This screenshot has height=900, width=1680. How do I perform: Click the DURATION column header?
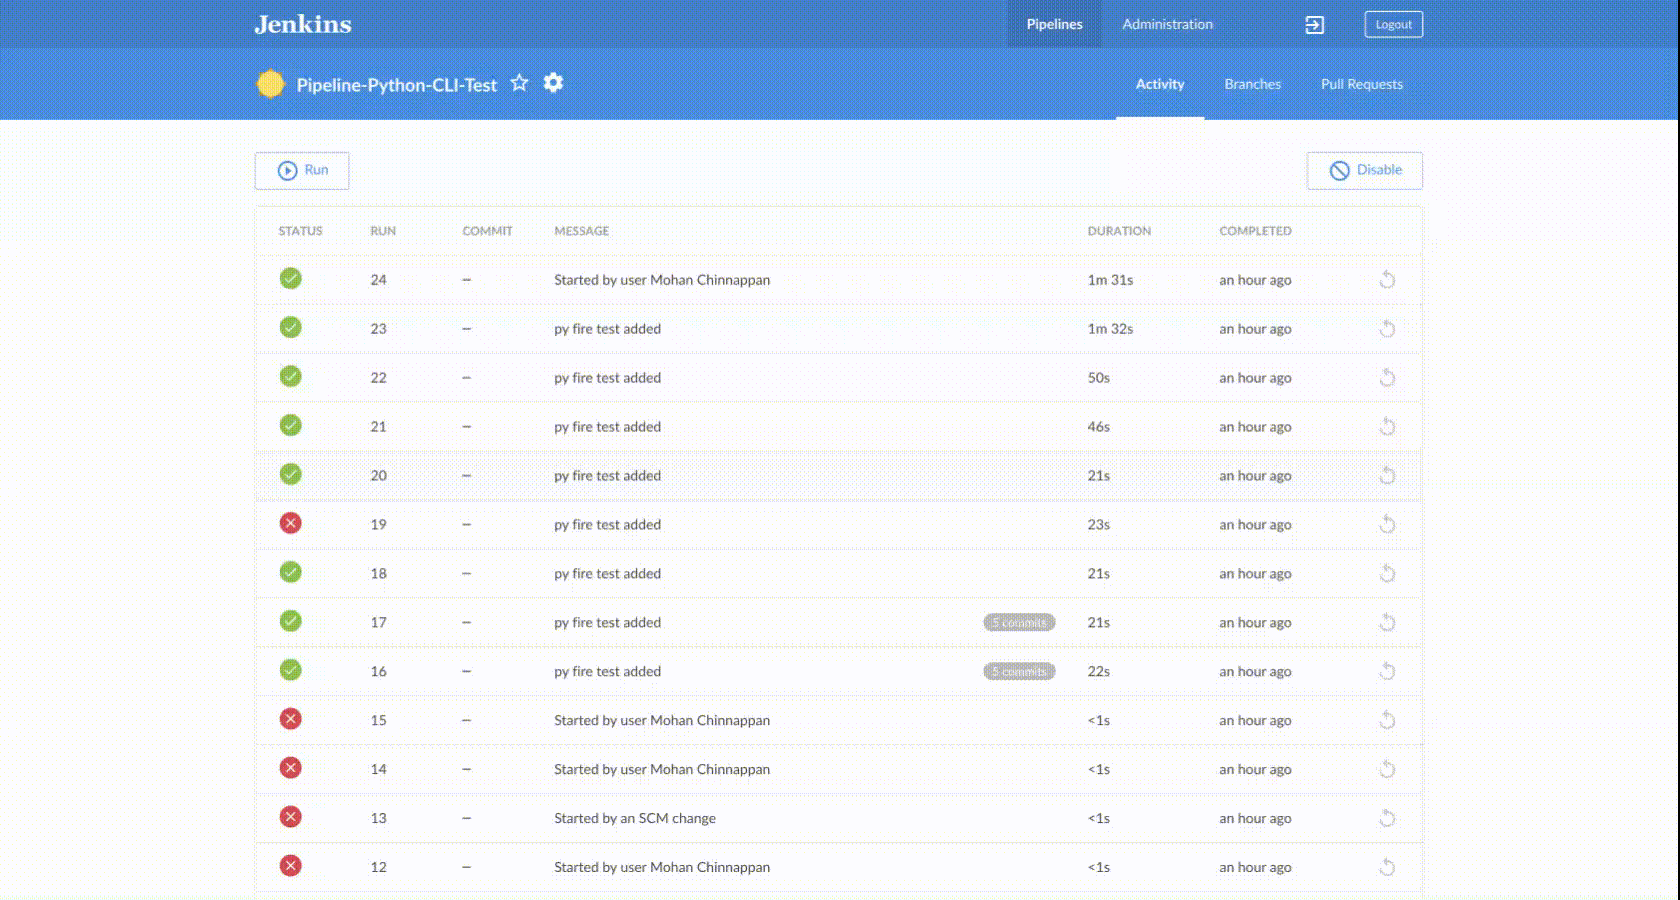coord(1119,231)
